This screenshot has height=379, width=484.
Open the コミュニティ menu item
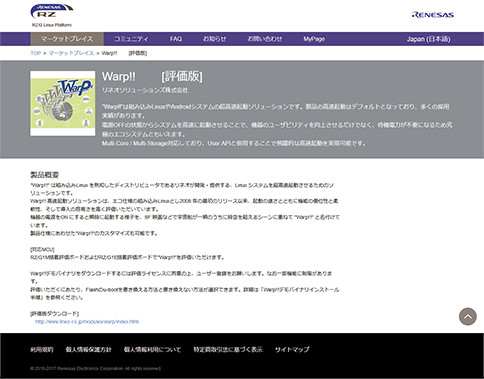coord(131,39)
